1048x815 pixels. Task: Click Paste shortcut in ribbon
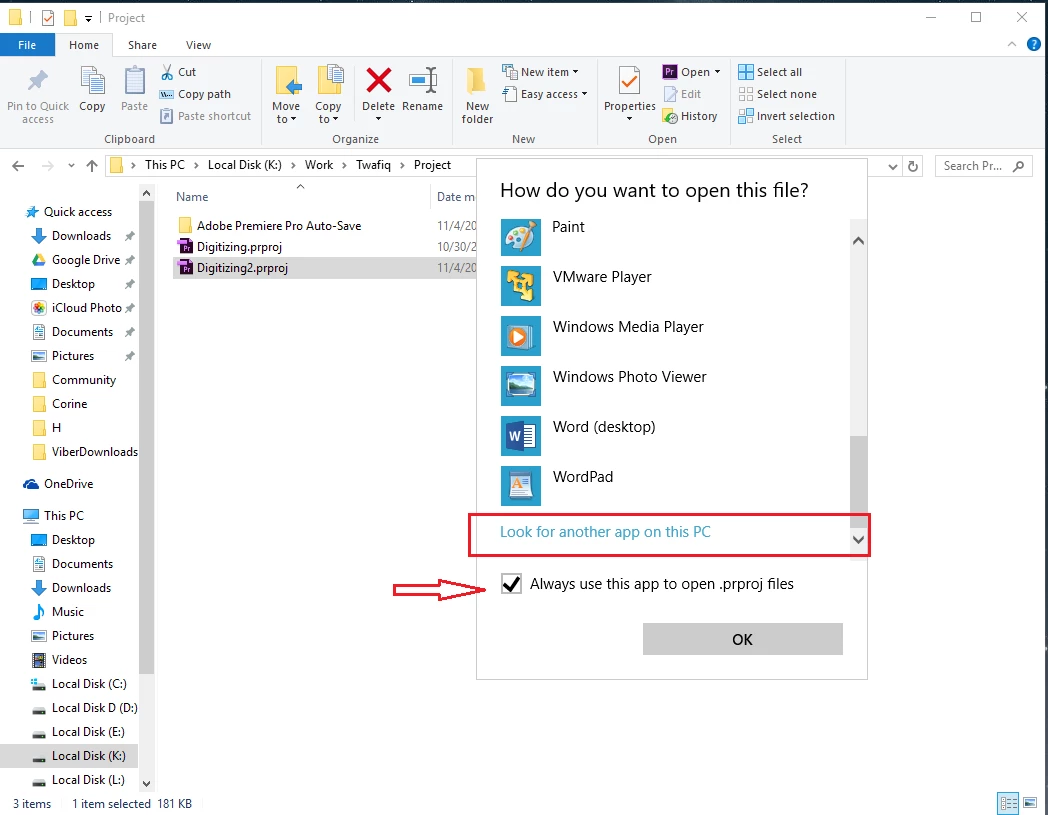(205, 116)
